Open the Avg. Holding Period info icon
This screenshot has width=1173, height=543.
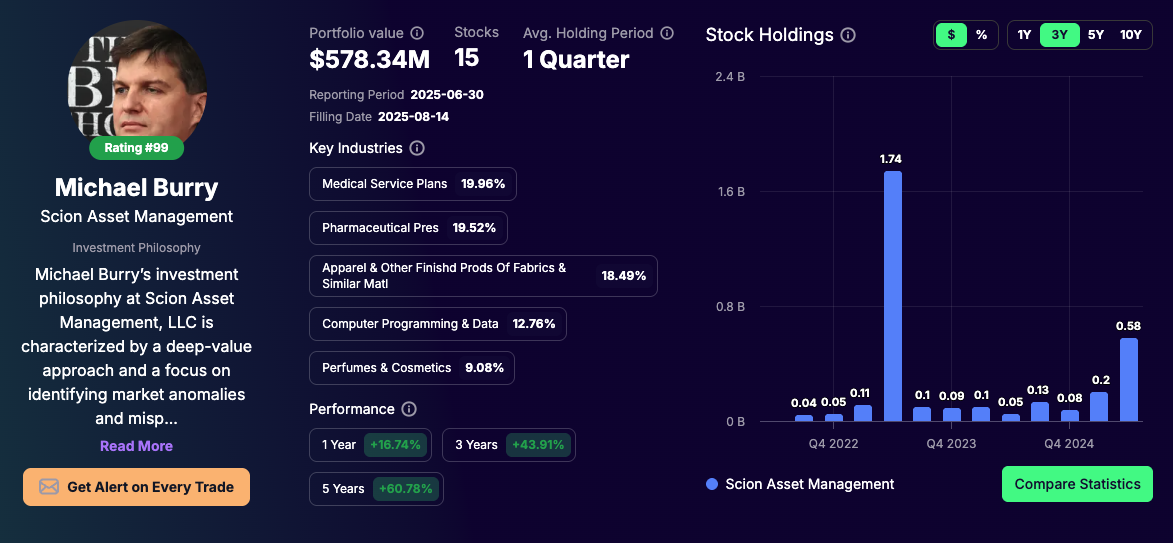click(667, 34)
